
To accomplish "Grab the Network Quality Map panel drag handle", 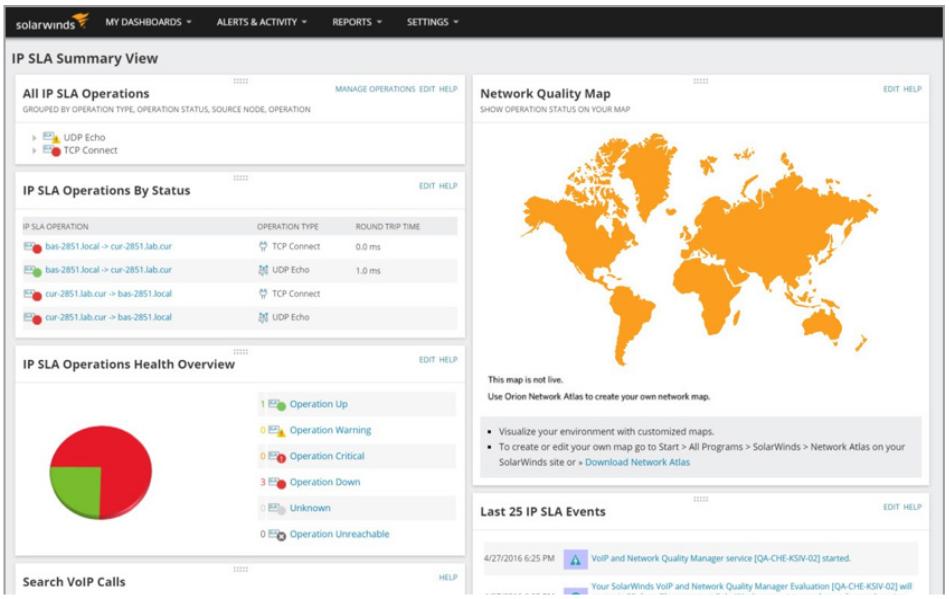I will (700, 81).
